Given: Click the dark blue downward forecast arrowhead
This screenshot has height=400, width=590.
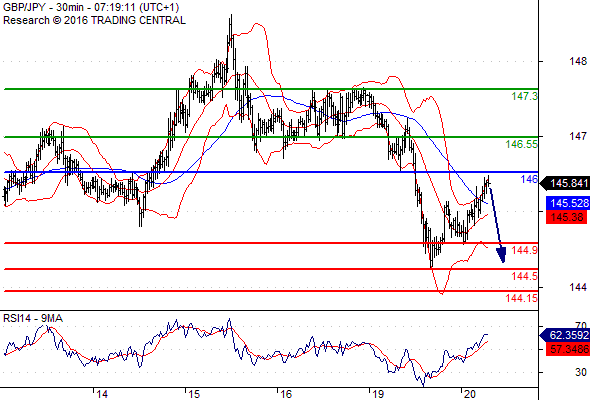Looking at the screenshot, I should (x=502, y=254).
